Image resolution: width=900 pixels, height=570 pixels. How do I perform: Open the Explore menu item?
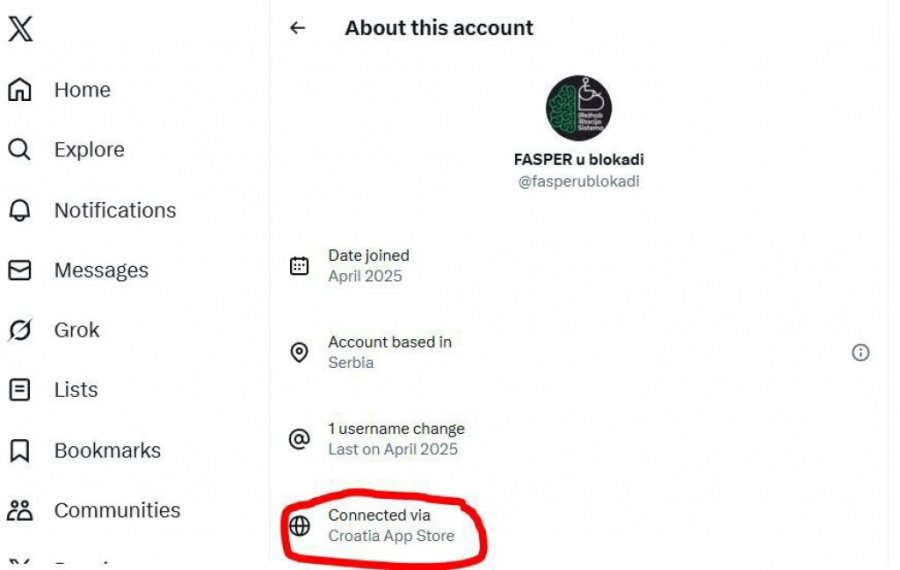pos(89,150)
